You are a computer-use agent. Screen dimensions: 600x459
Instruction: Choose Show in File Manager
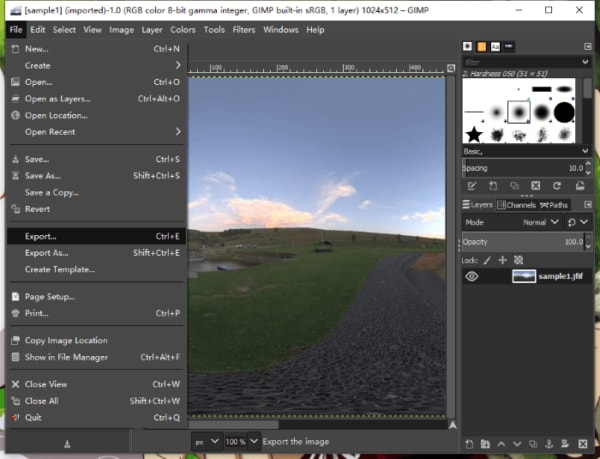click(96, 357)
